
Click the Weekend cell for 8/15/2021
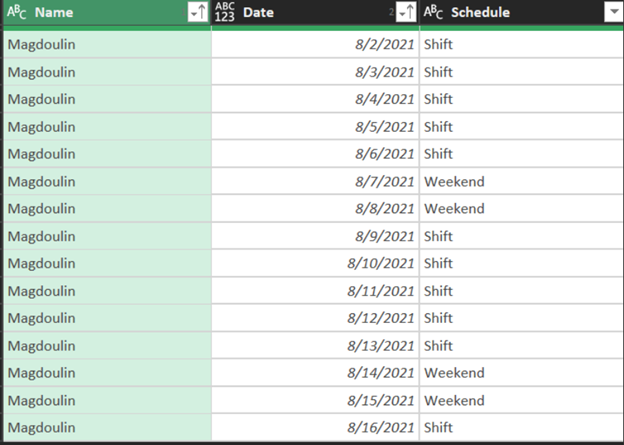click(522, 400)
